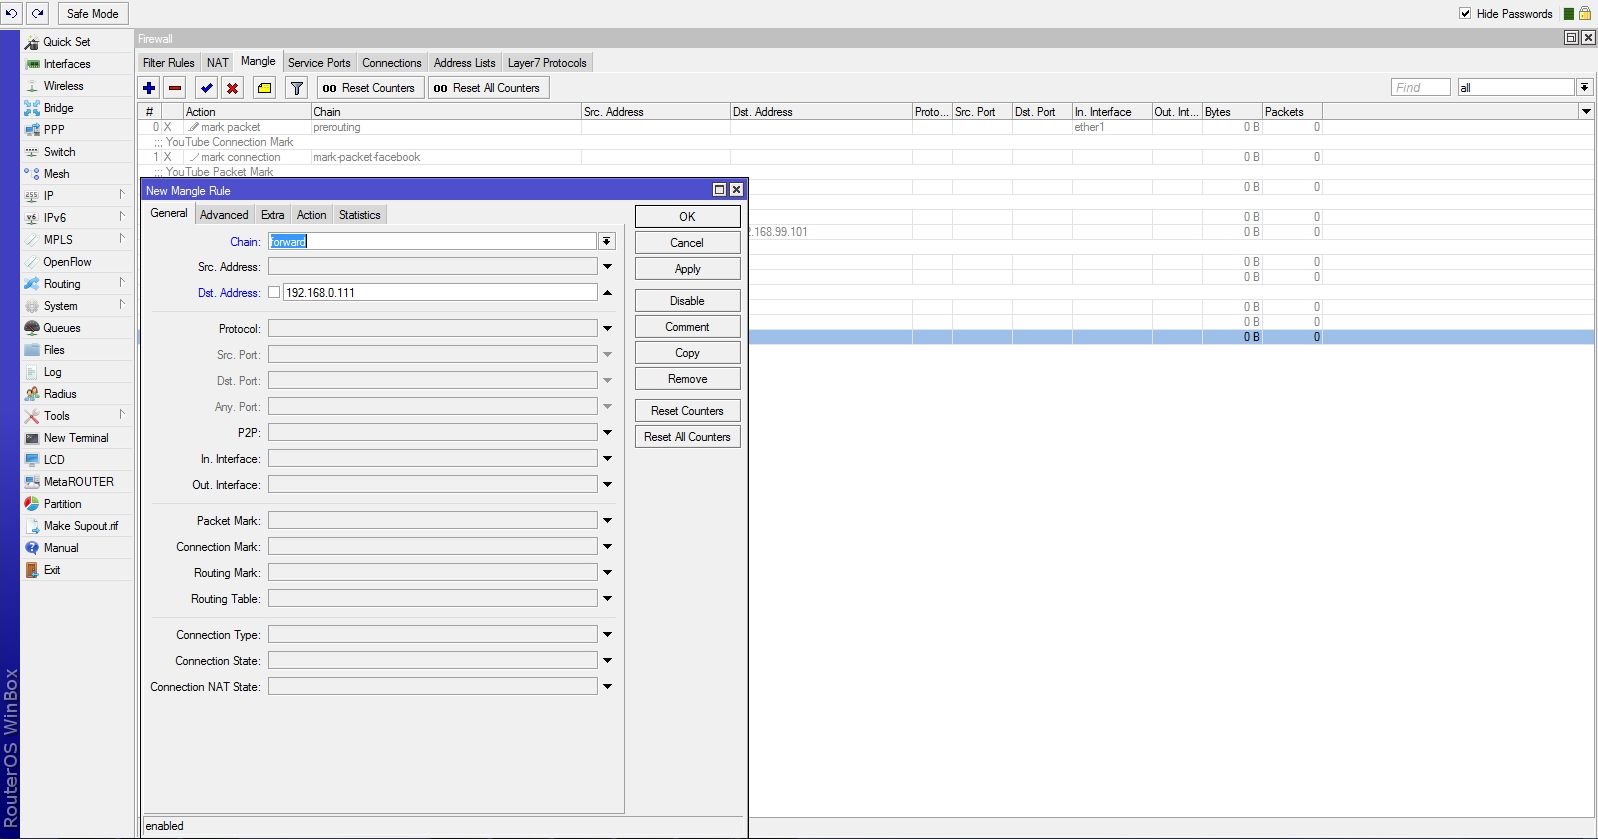Viewport: 1598px width, 839px height.
Task: Click the red minus remove rule icon
Action: click(x=175, y=88)
